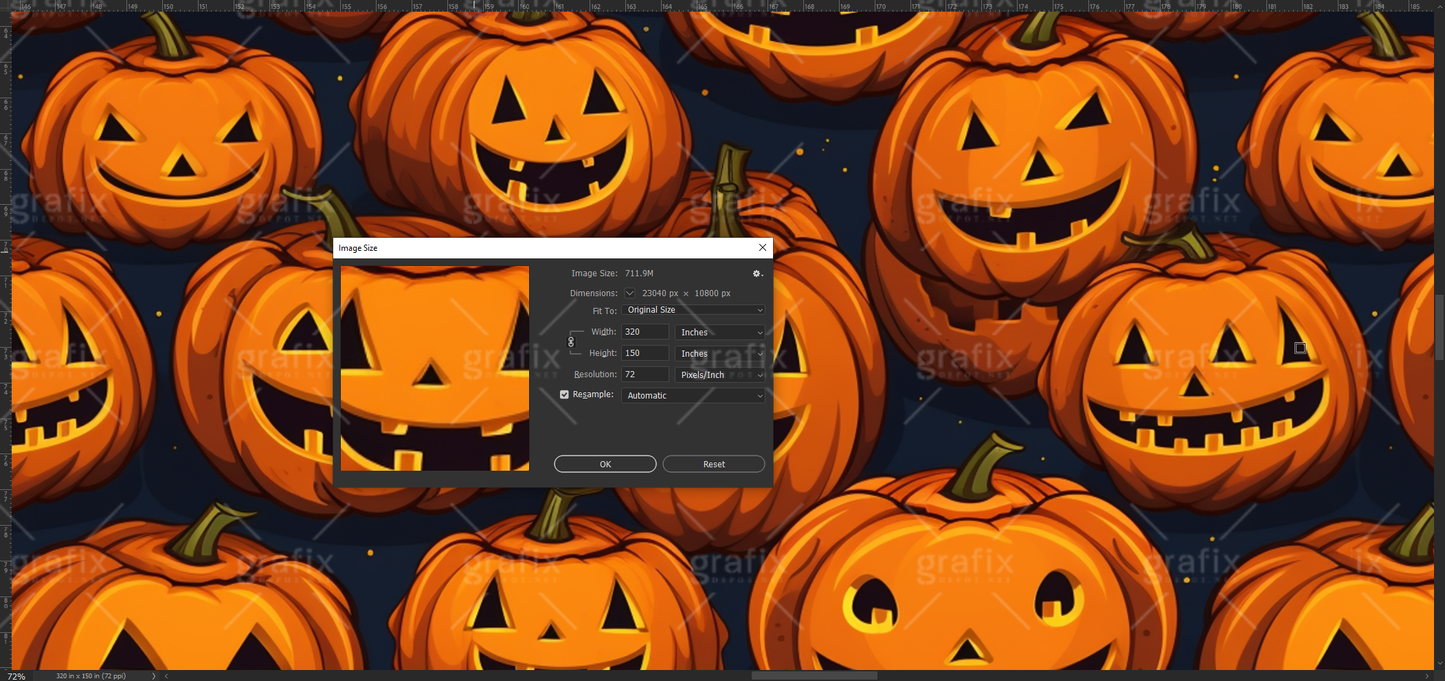Click the chain icon linking width and height
Image resolution: width=1445 pixels, height=681 pixels.
pos(570,342)
